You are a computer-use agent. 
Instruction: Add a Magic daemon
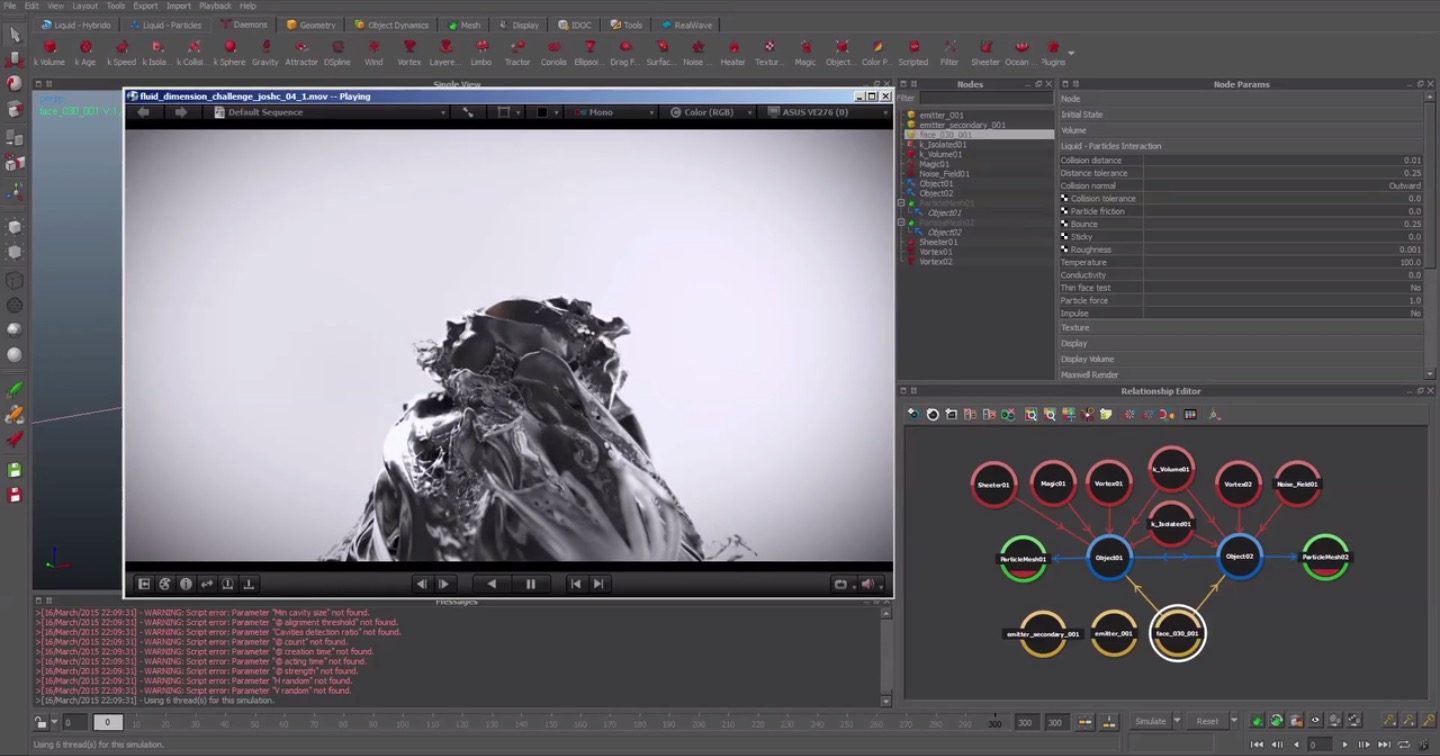[805, 53]
